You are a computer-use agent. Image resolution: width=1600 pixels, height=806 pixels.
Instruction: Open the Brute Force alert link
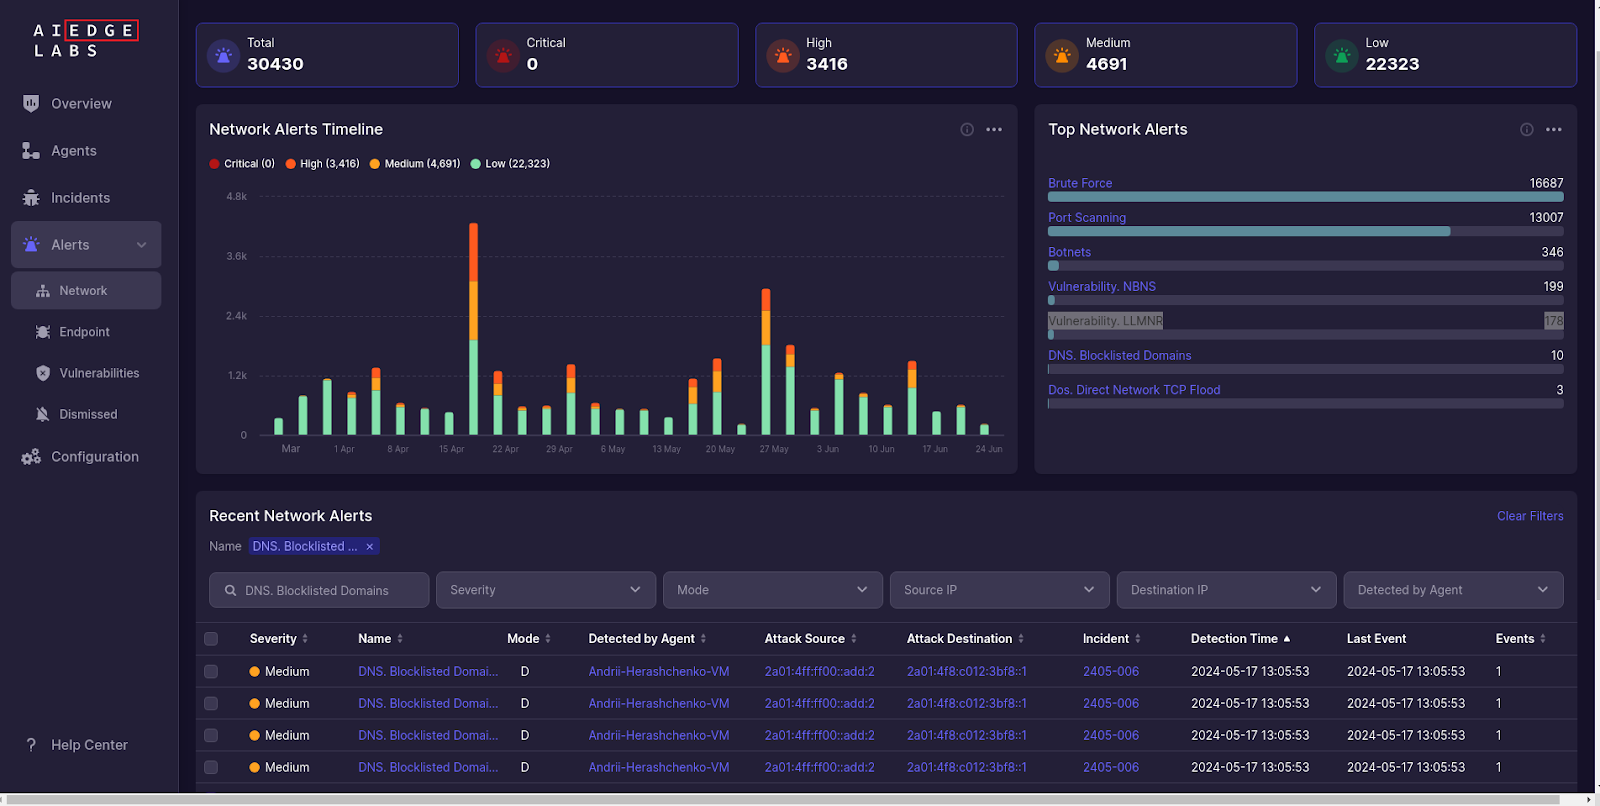1079,183
